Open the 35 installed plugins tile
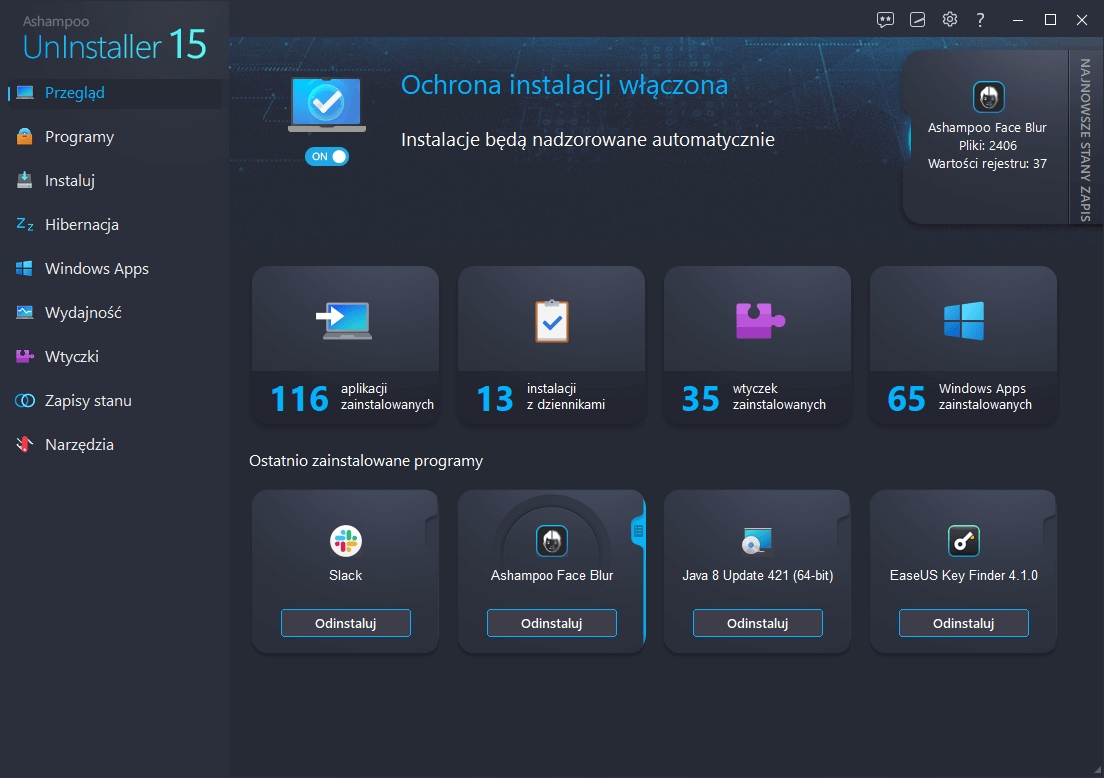 tap(758, 346)
